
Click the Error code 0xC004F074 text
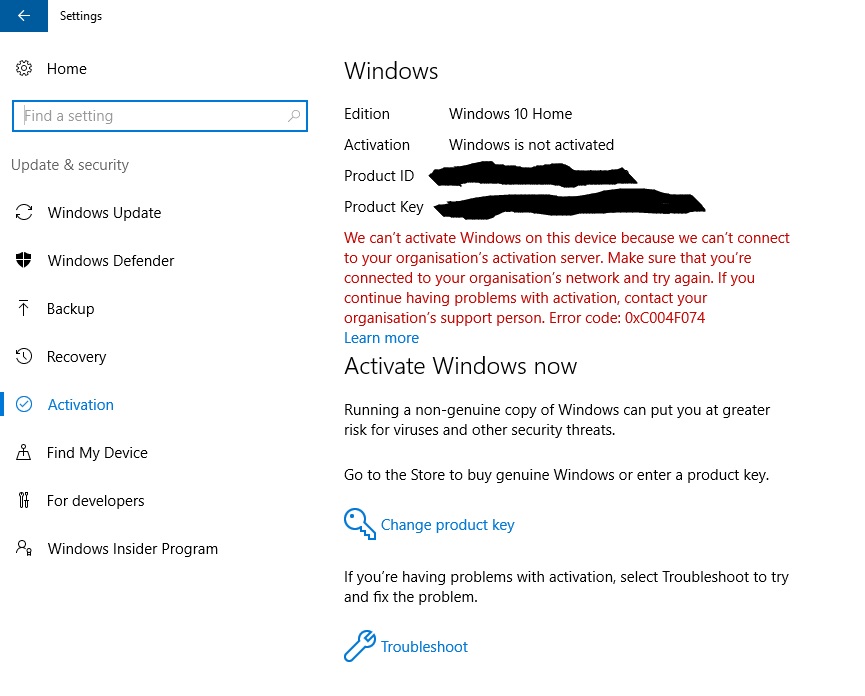pyautogui.click(x=627, y=318)
